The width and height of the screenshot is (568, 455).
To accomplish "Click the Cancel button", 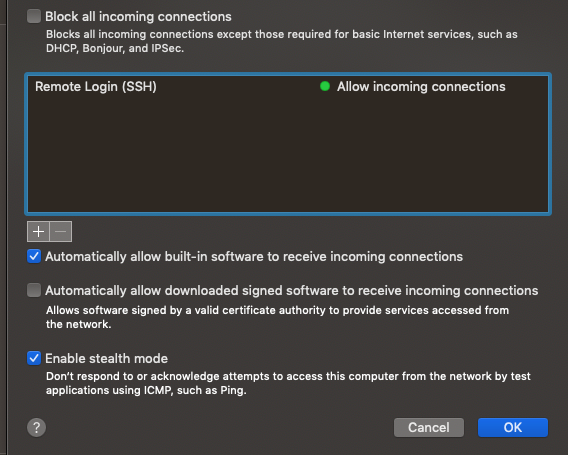I will click(x=429, y=427).
